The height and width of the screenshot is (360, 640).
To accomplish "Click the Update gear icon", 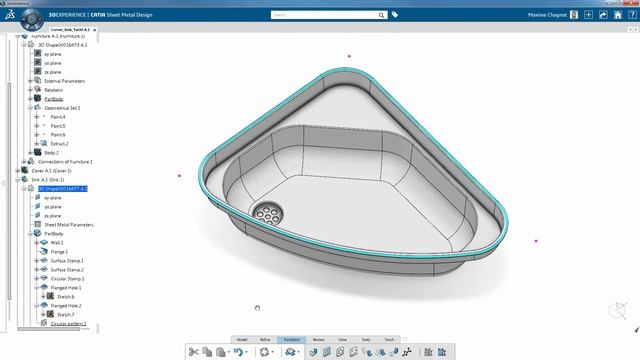I will pos(264,352).
